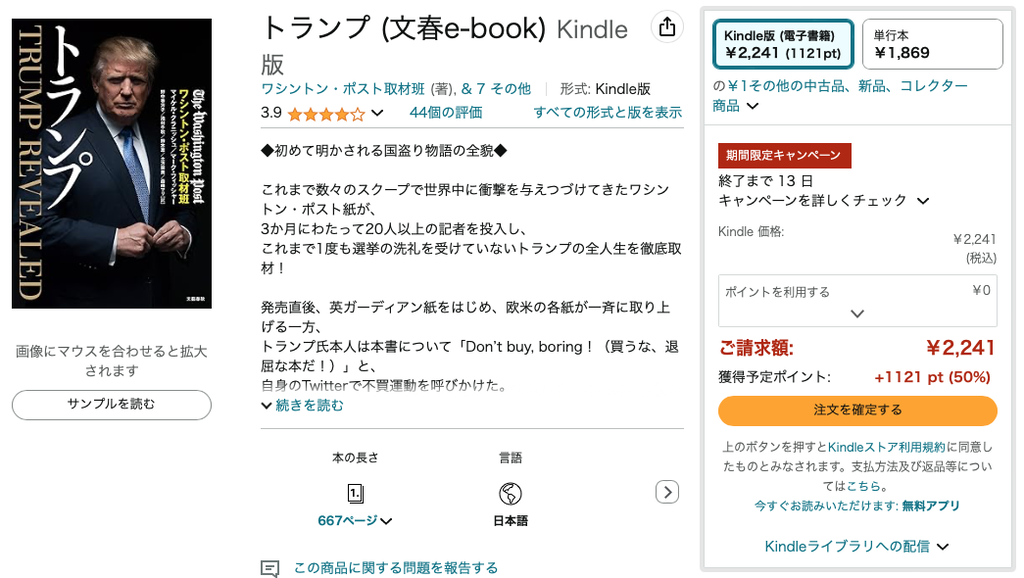Click the report issue speech bubble icon

point(270,568)
